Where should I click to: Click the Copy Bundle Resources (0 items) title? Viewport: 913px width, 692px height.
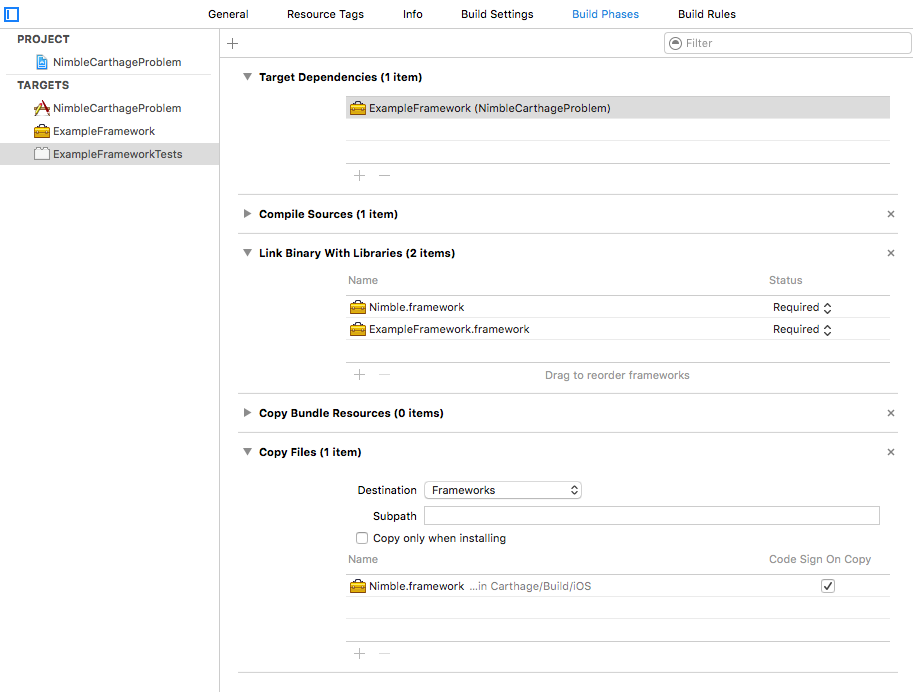point(351,413)
